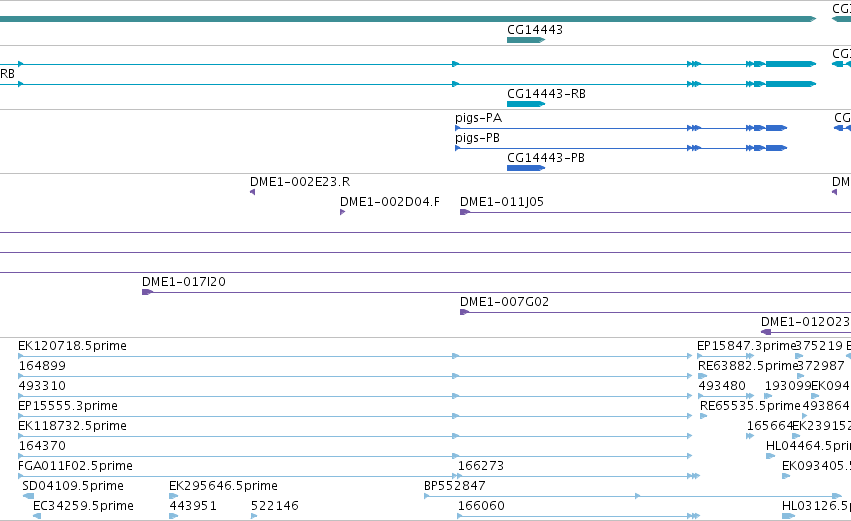The width and height of the screenshot is (851, 521).
Task: Select the FGA011F02.5prime label
Action: click(75, 466)
